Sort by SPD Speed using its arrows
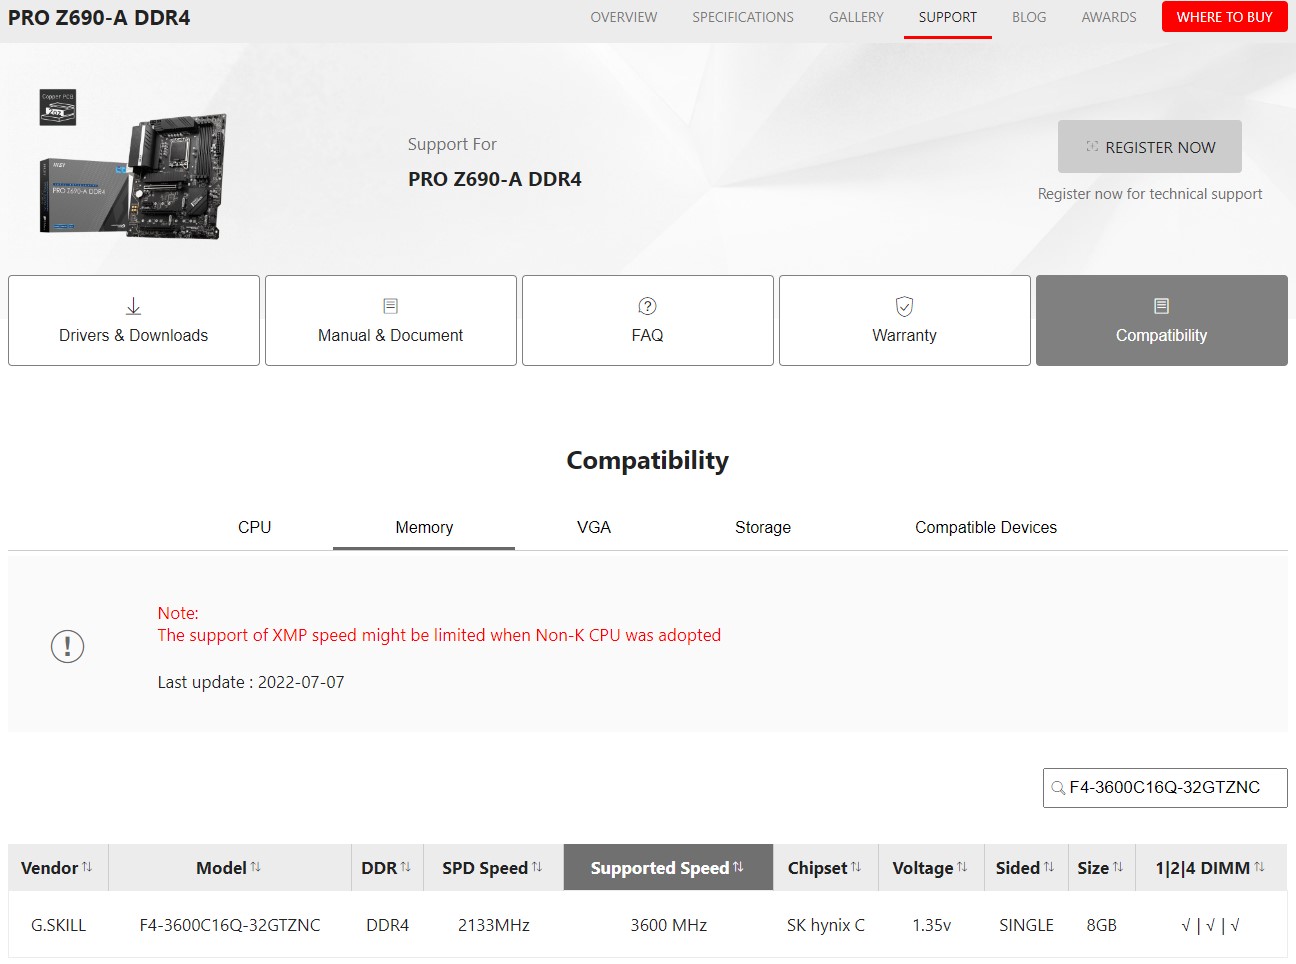 tap(537, 867)
